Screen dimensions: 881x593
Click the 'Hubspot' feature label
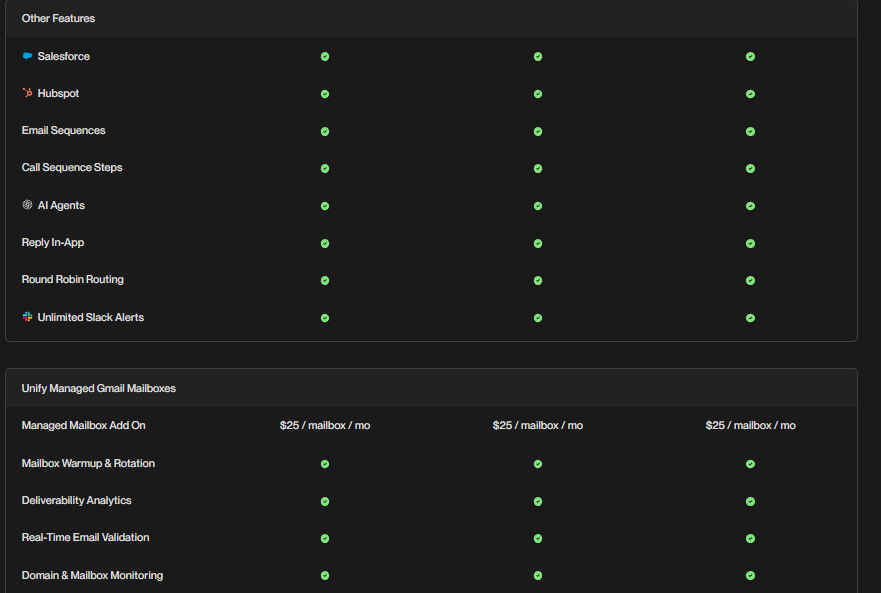click(58, 93)
